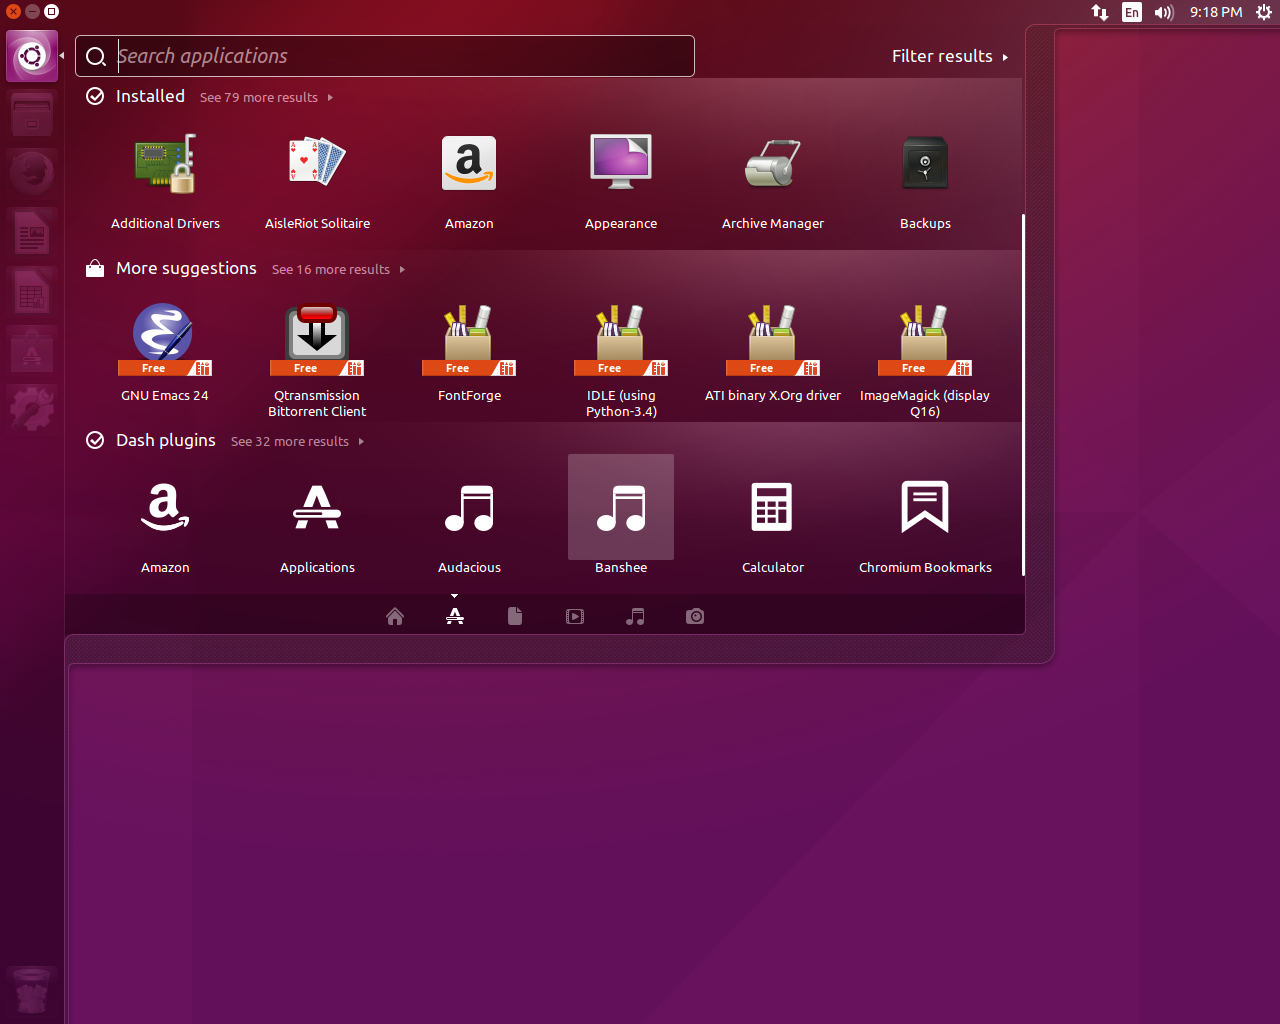The width and height of the screenshot is (1280, 1024).
Task: Switch to the Music lens
Action: (x=635, y=616)
